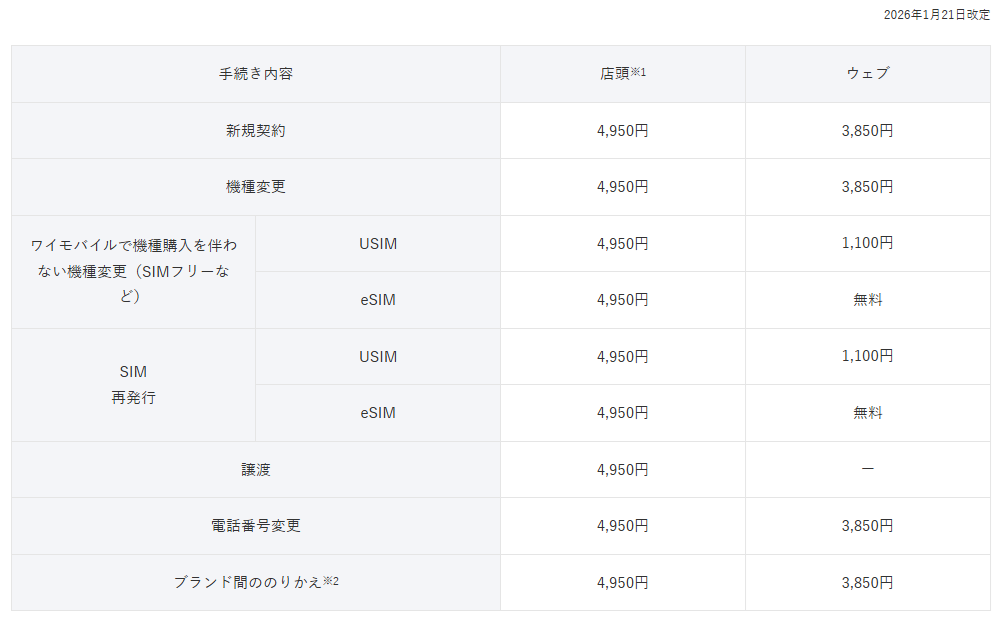
Task: Click the 4,950円 store fee for 譲渡
Action: pyautogui.click(x=622, y=469)
